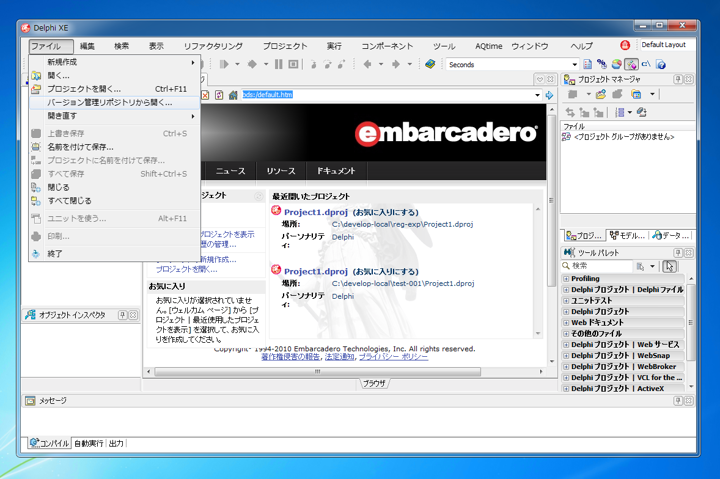720x479 pixels.
Task: Open the ニュース tab on welcome page
Action: point(231,171)
